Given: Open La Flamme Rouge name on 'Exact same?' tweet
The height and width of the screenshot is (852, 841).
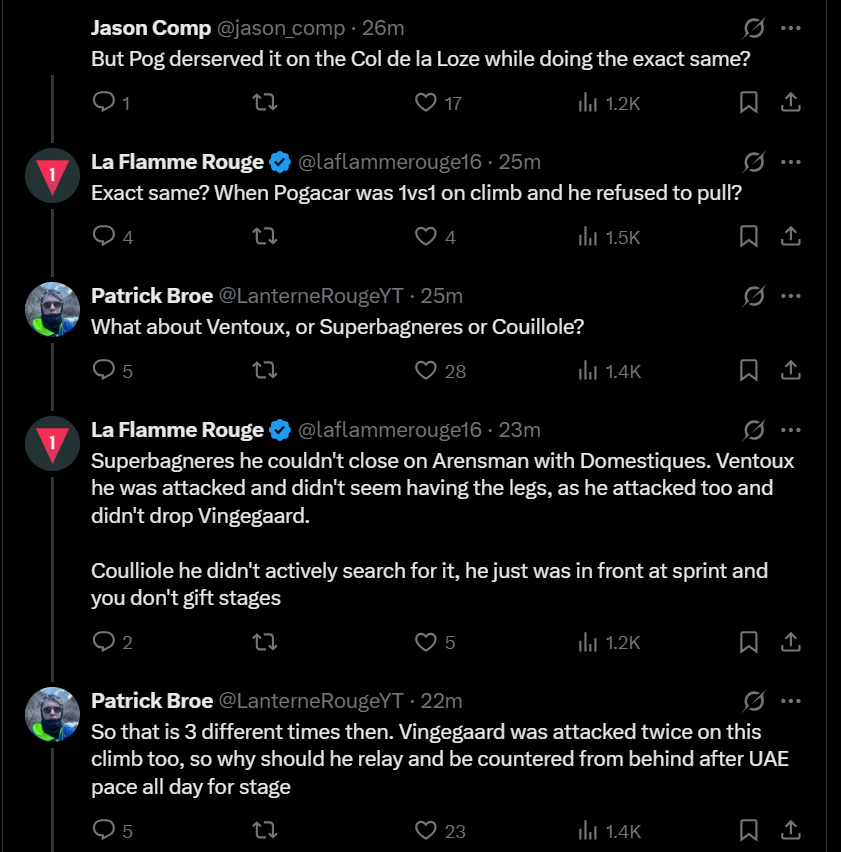Looking at the screenshot, I should point(177,162).
